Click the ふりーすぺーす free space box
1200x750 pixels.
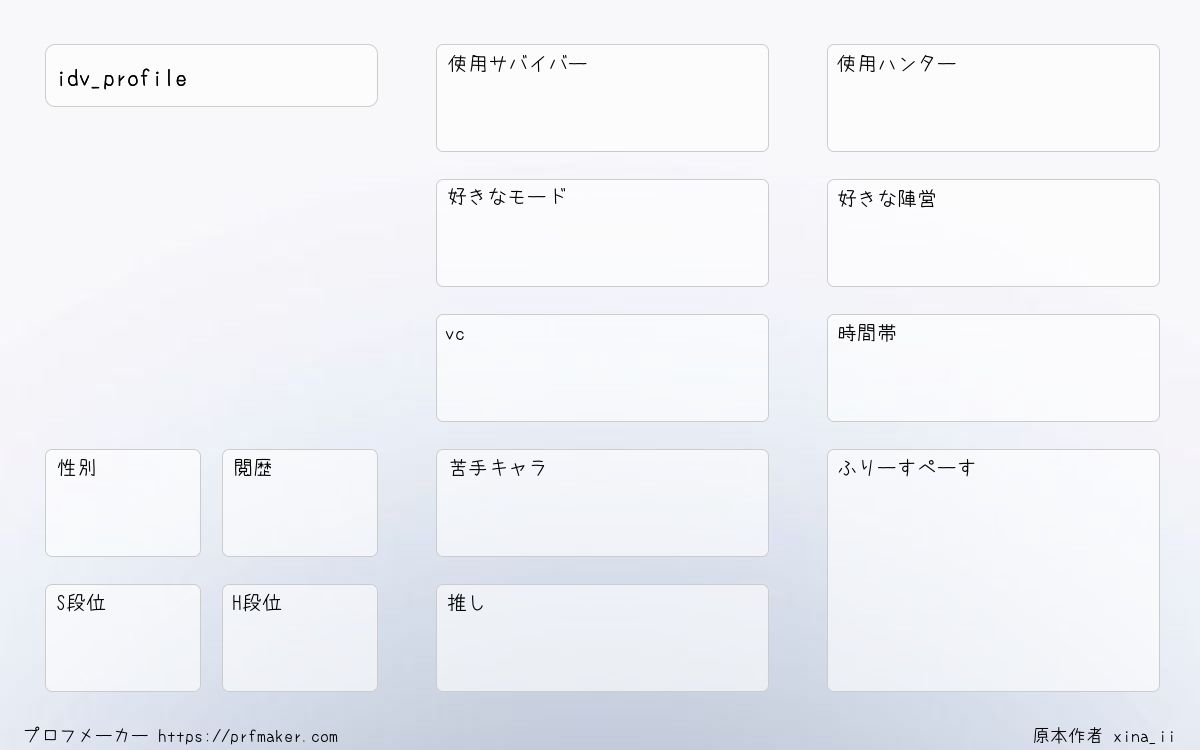[x=993, y=570]
